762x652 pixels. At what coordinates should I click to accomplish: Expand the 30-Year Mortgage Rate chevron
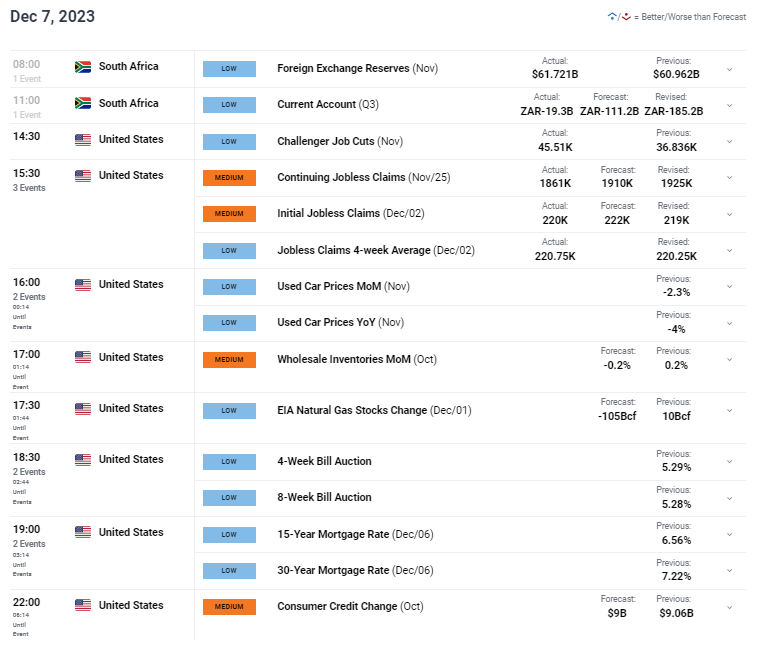click(x=729, y=570)
